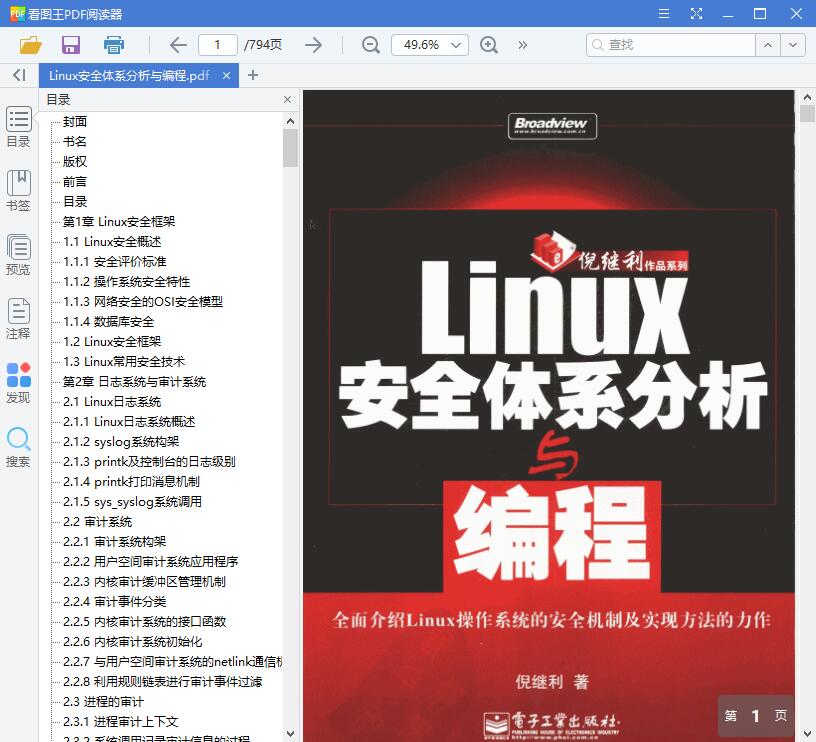The height and width of the screenshot is (742, 816).
Task: Jump to 2.2.5 内核审计系统的接口函数
Action: (x=145, y=622)
